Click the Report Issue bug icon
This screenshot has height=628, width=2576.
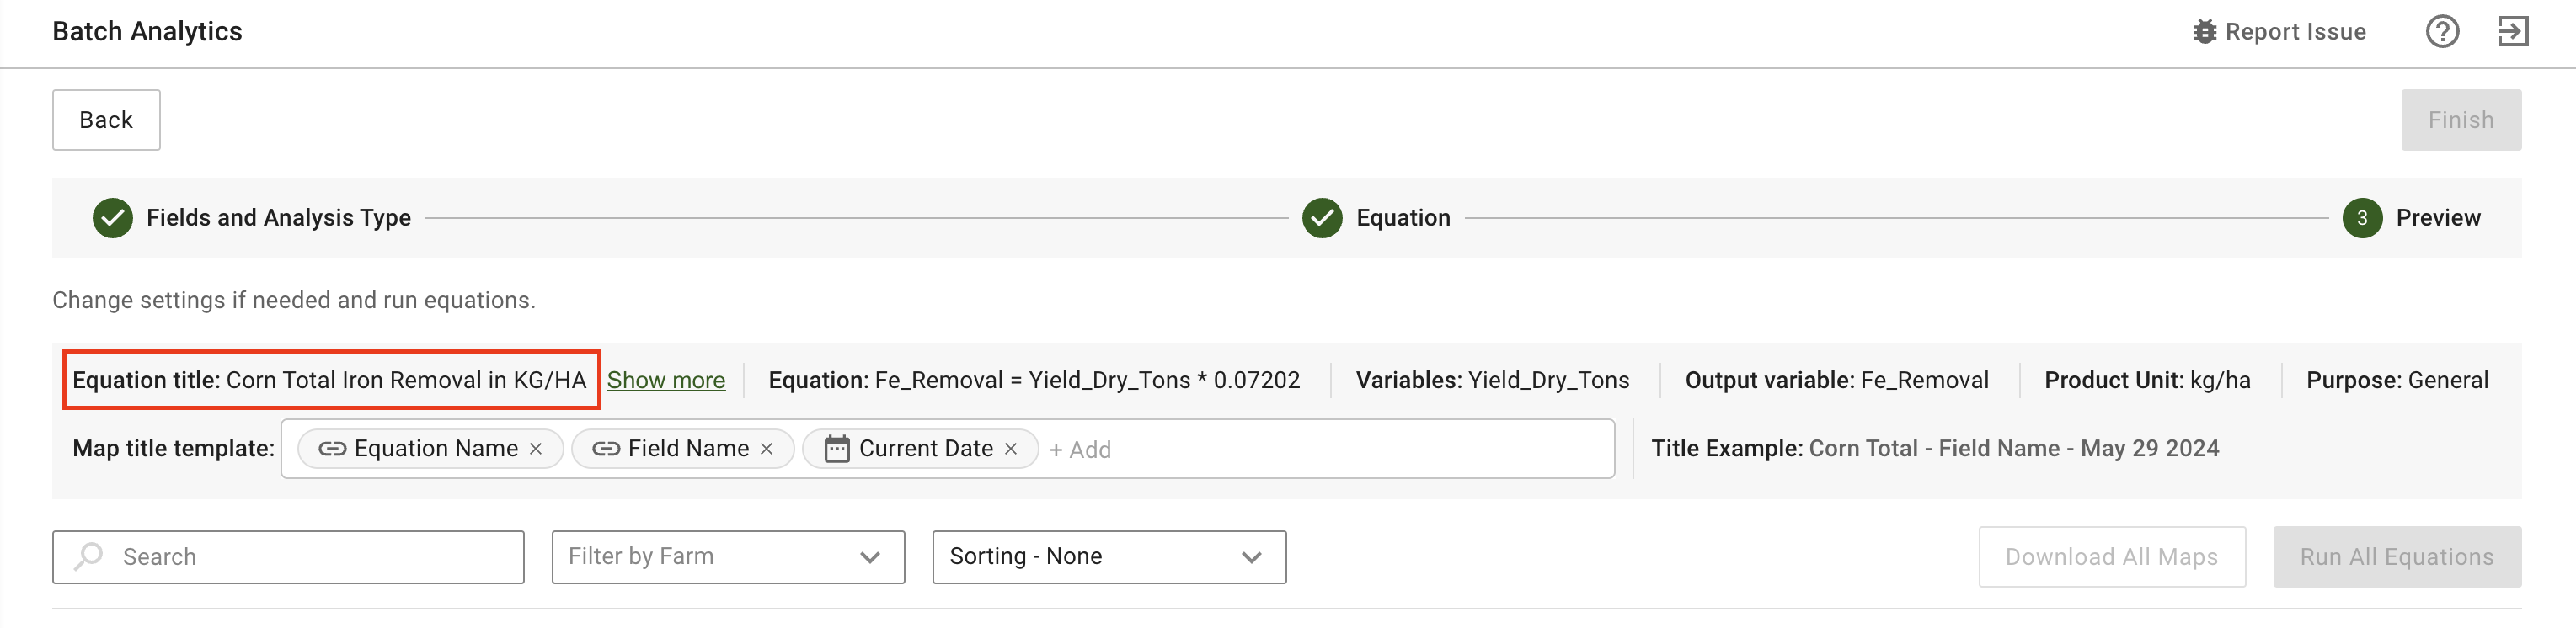(x=2204, y=32)
